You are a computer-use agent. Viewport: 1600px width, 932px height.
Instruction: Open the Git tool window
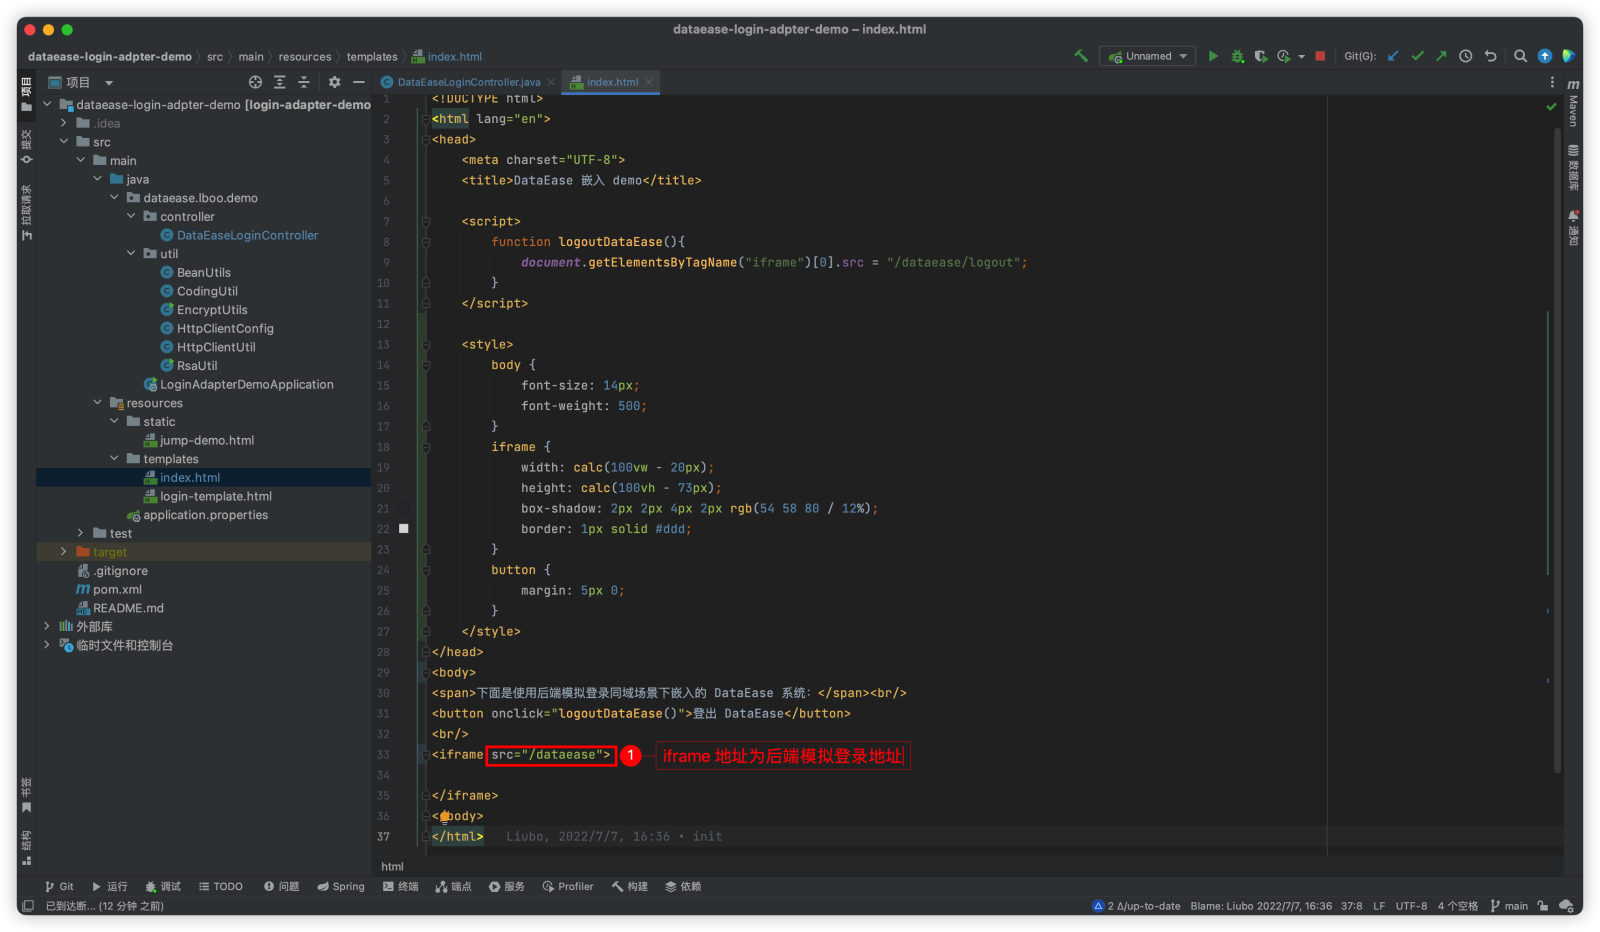[x=59, y=886]
